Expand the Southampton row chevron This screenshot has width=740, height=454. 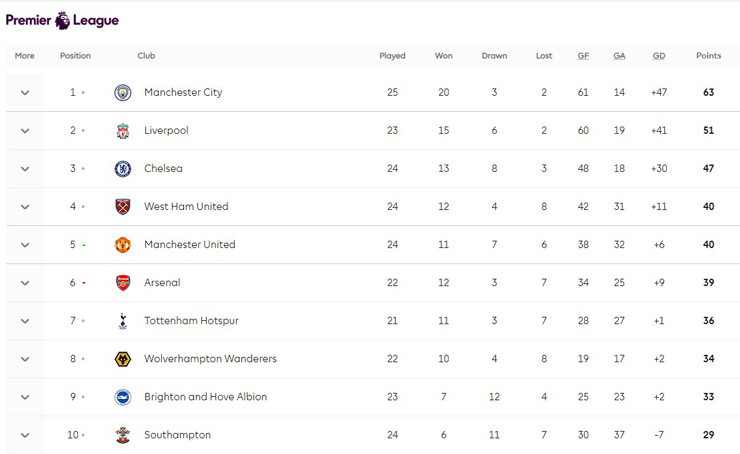coord(25,435)
